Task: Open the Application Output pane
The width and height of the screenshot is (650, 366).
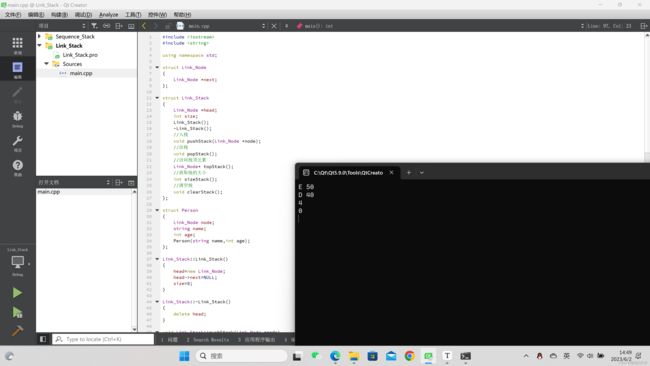Action: click(x=257, y=339)
